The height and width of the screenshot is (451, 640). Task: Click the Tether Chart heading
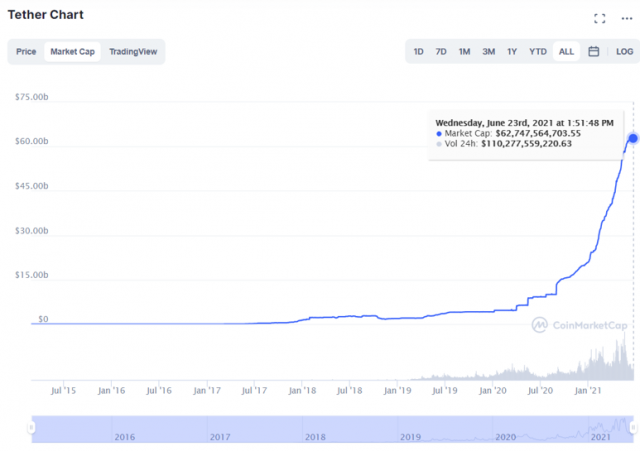[x=46, y=15]
